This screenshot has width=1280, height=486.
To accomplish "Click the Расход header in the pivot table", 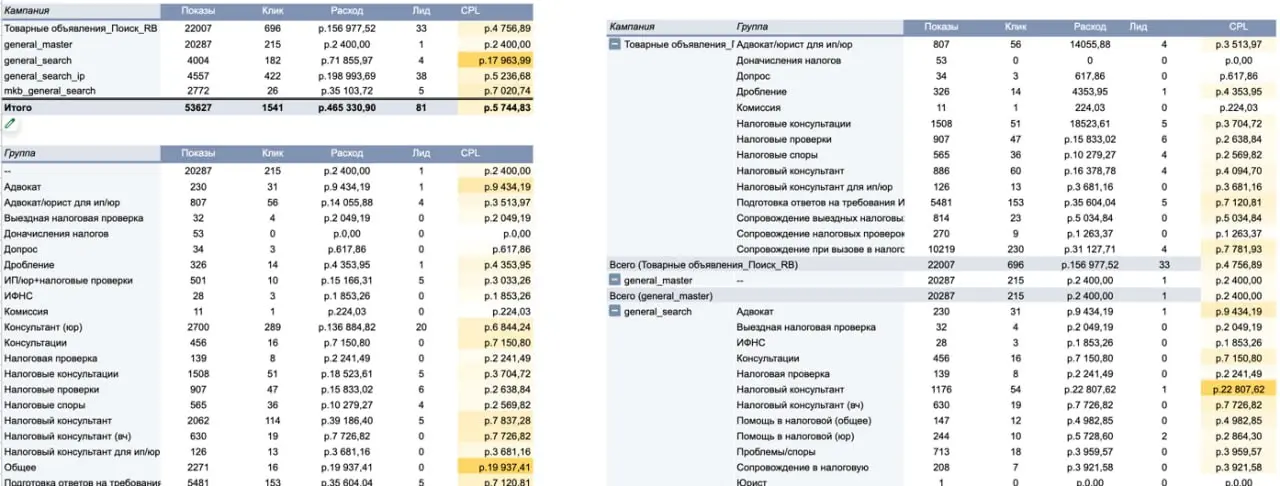I will [1089, 28].
